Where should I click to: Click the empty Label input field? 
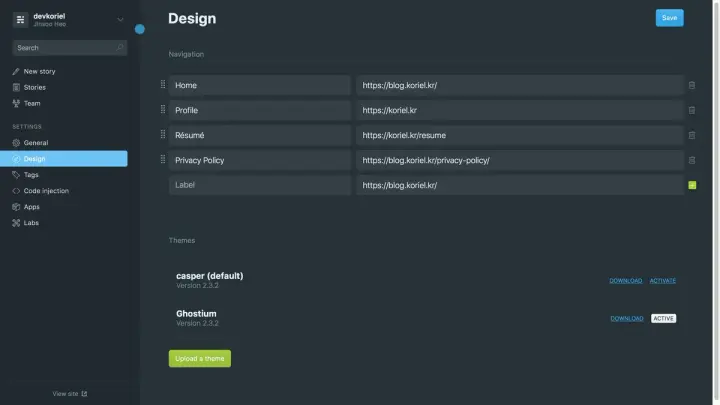260,185
